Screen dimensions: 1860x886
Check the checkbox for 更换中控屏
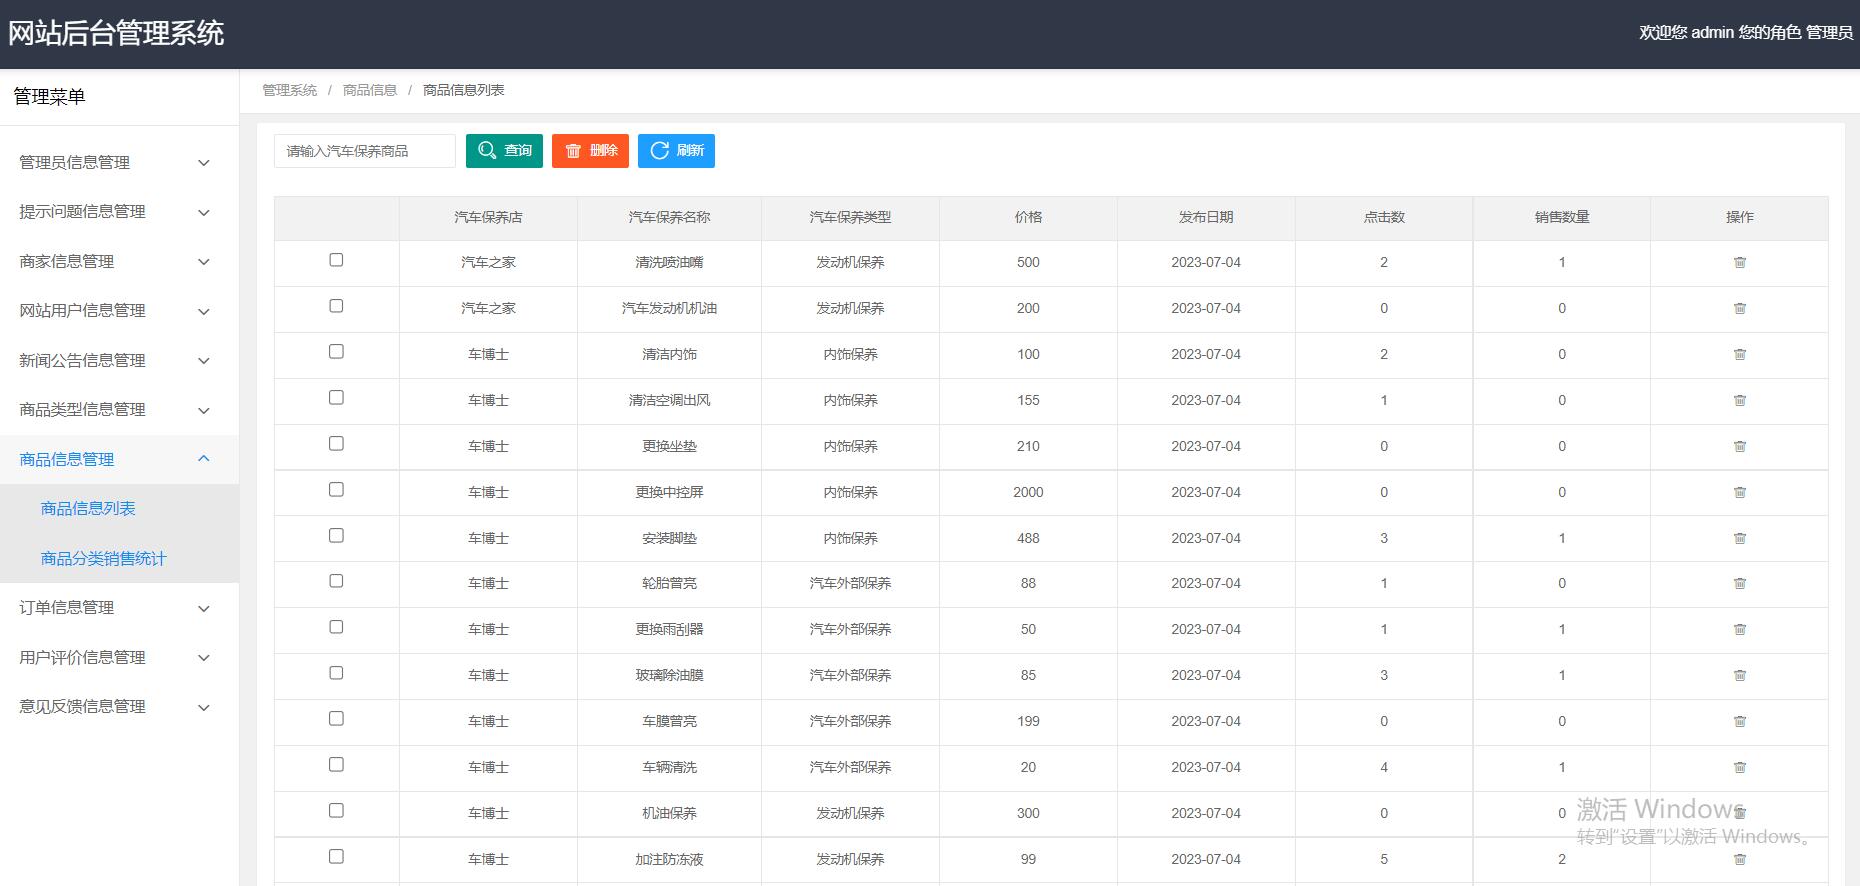tap(336, 490)
